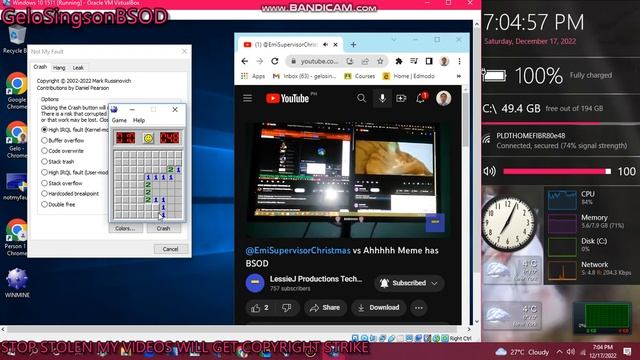Switch to Hang tab in Not My Fault
Image resolution: width=640 pixels, height=360 pixels.
point(59,68)
